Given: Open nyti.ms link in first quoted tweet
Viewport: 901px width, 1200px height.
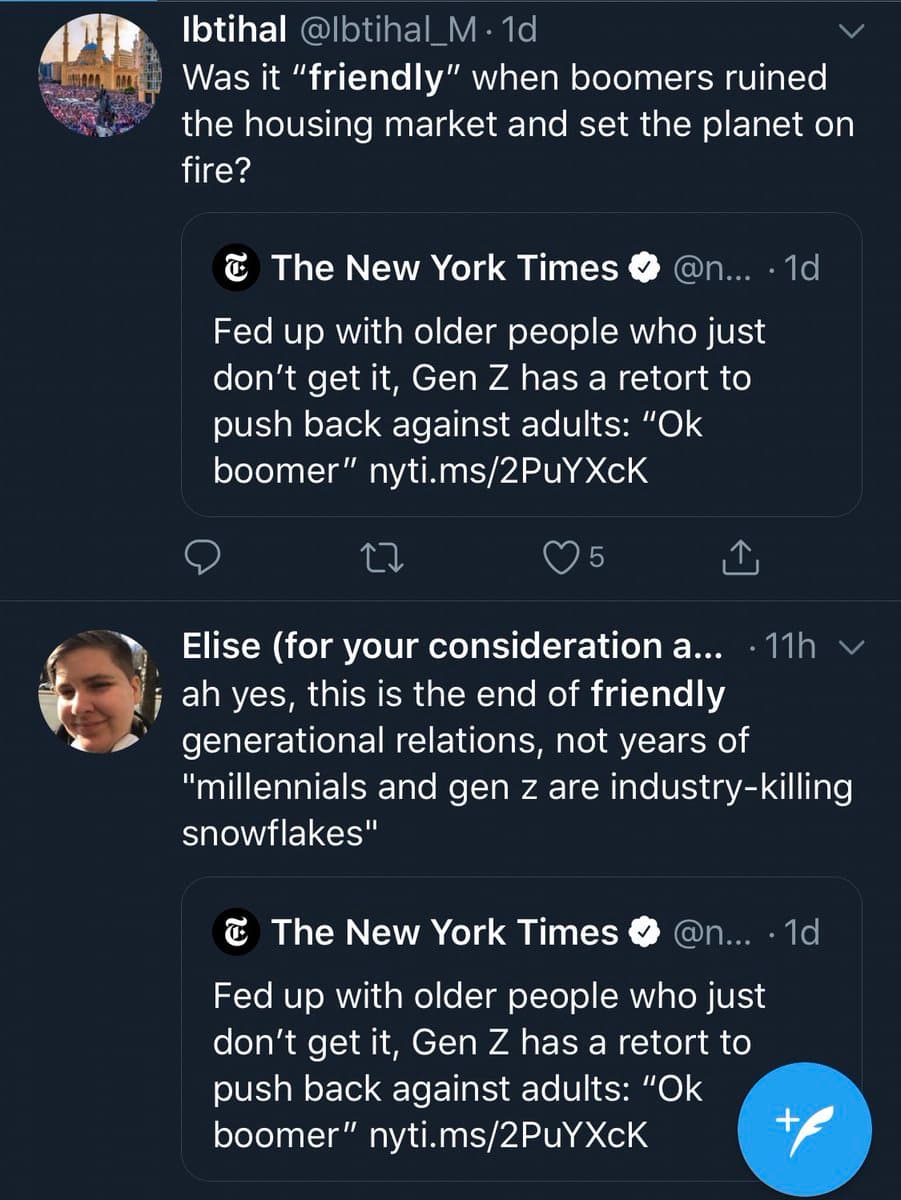Looking at the screenshot, I should 508,471.
